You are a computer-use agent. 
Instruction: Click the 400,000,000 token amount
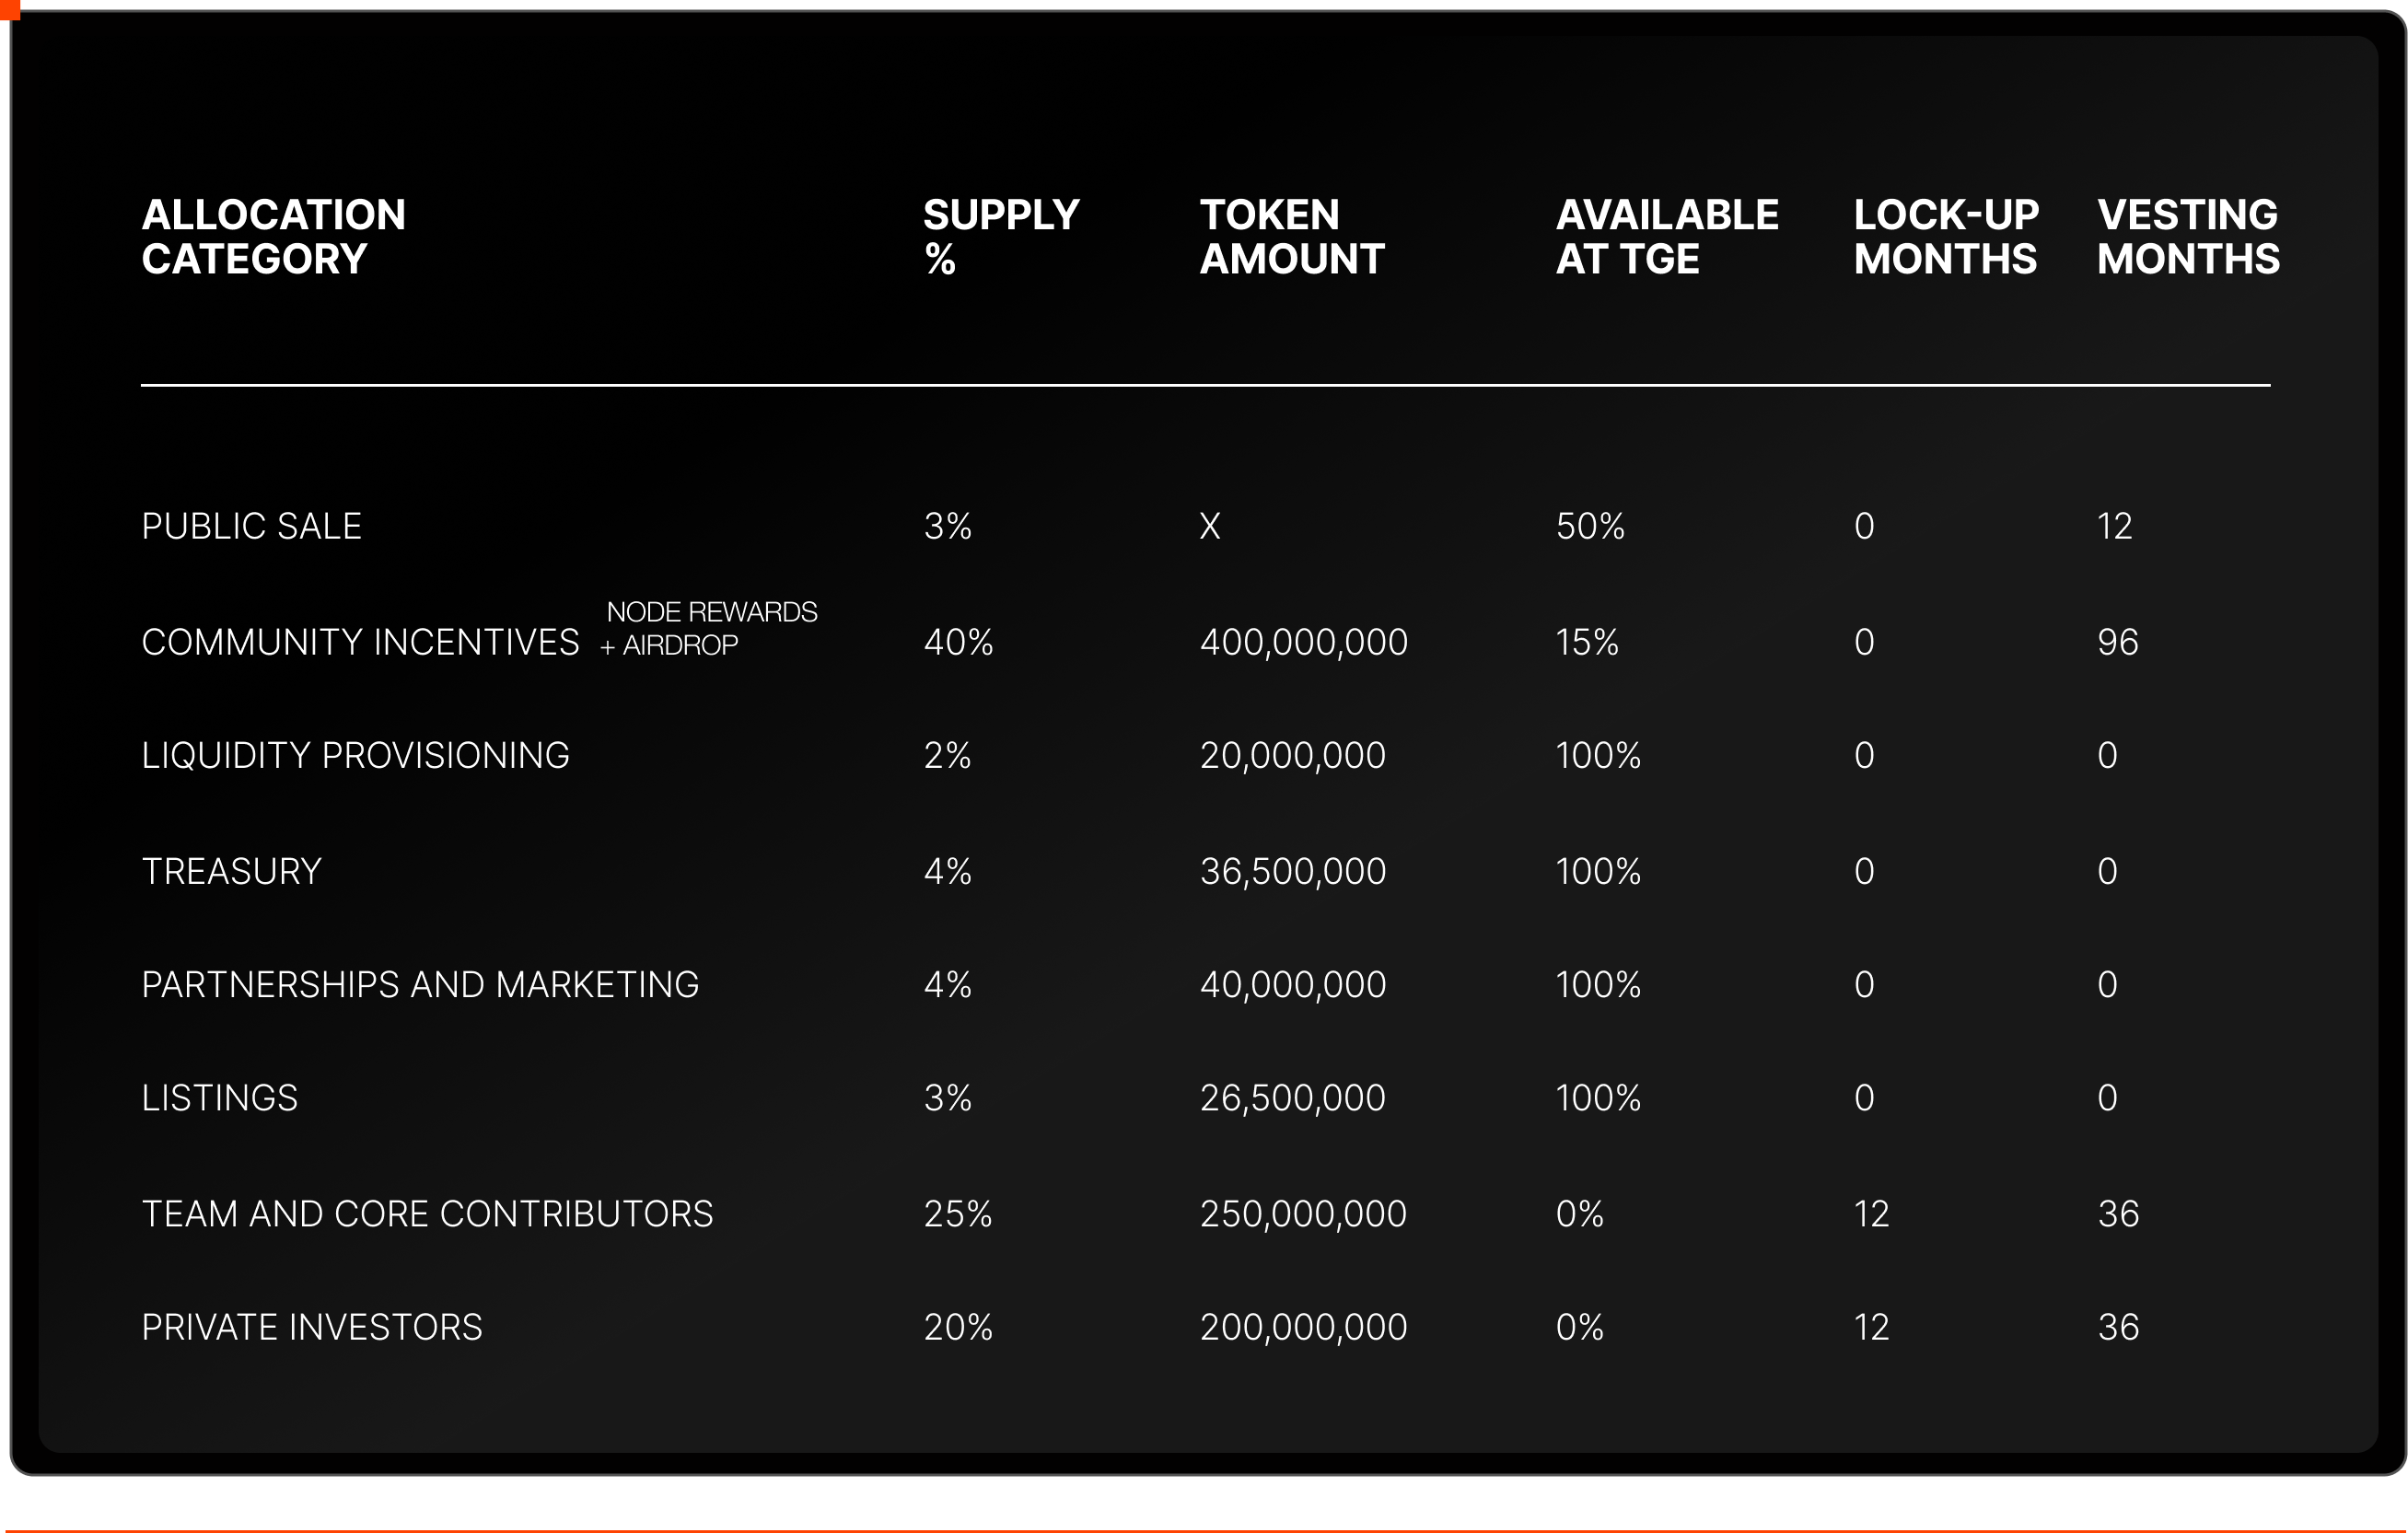point(1303,642)
